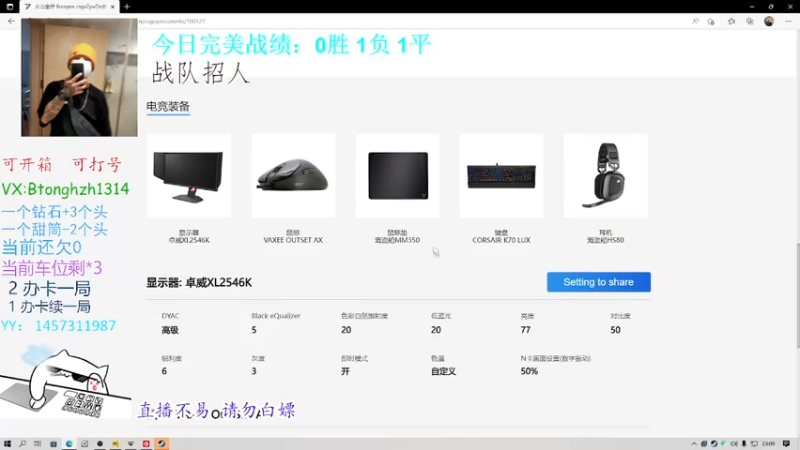Open the Edge profile avatar

click(769, 21)
